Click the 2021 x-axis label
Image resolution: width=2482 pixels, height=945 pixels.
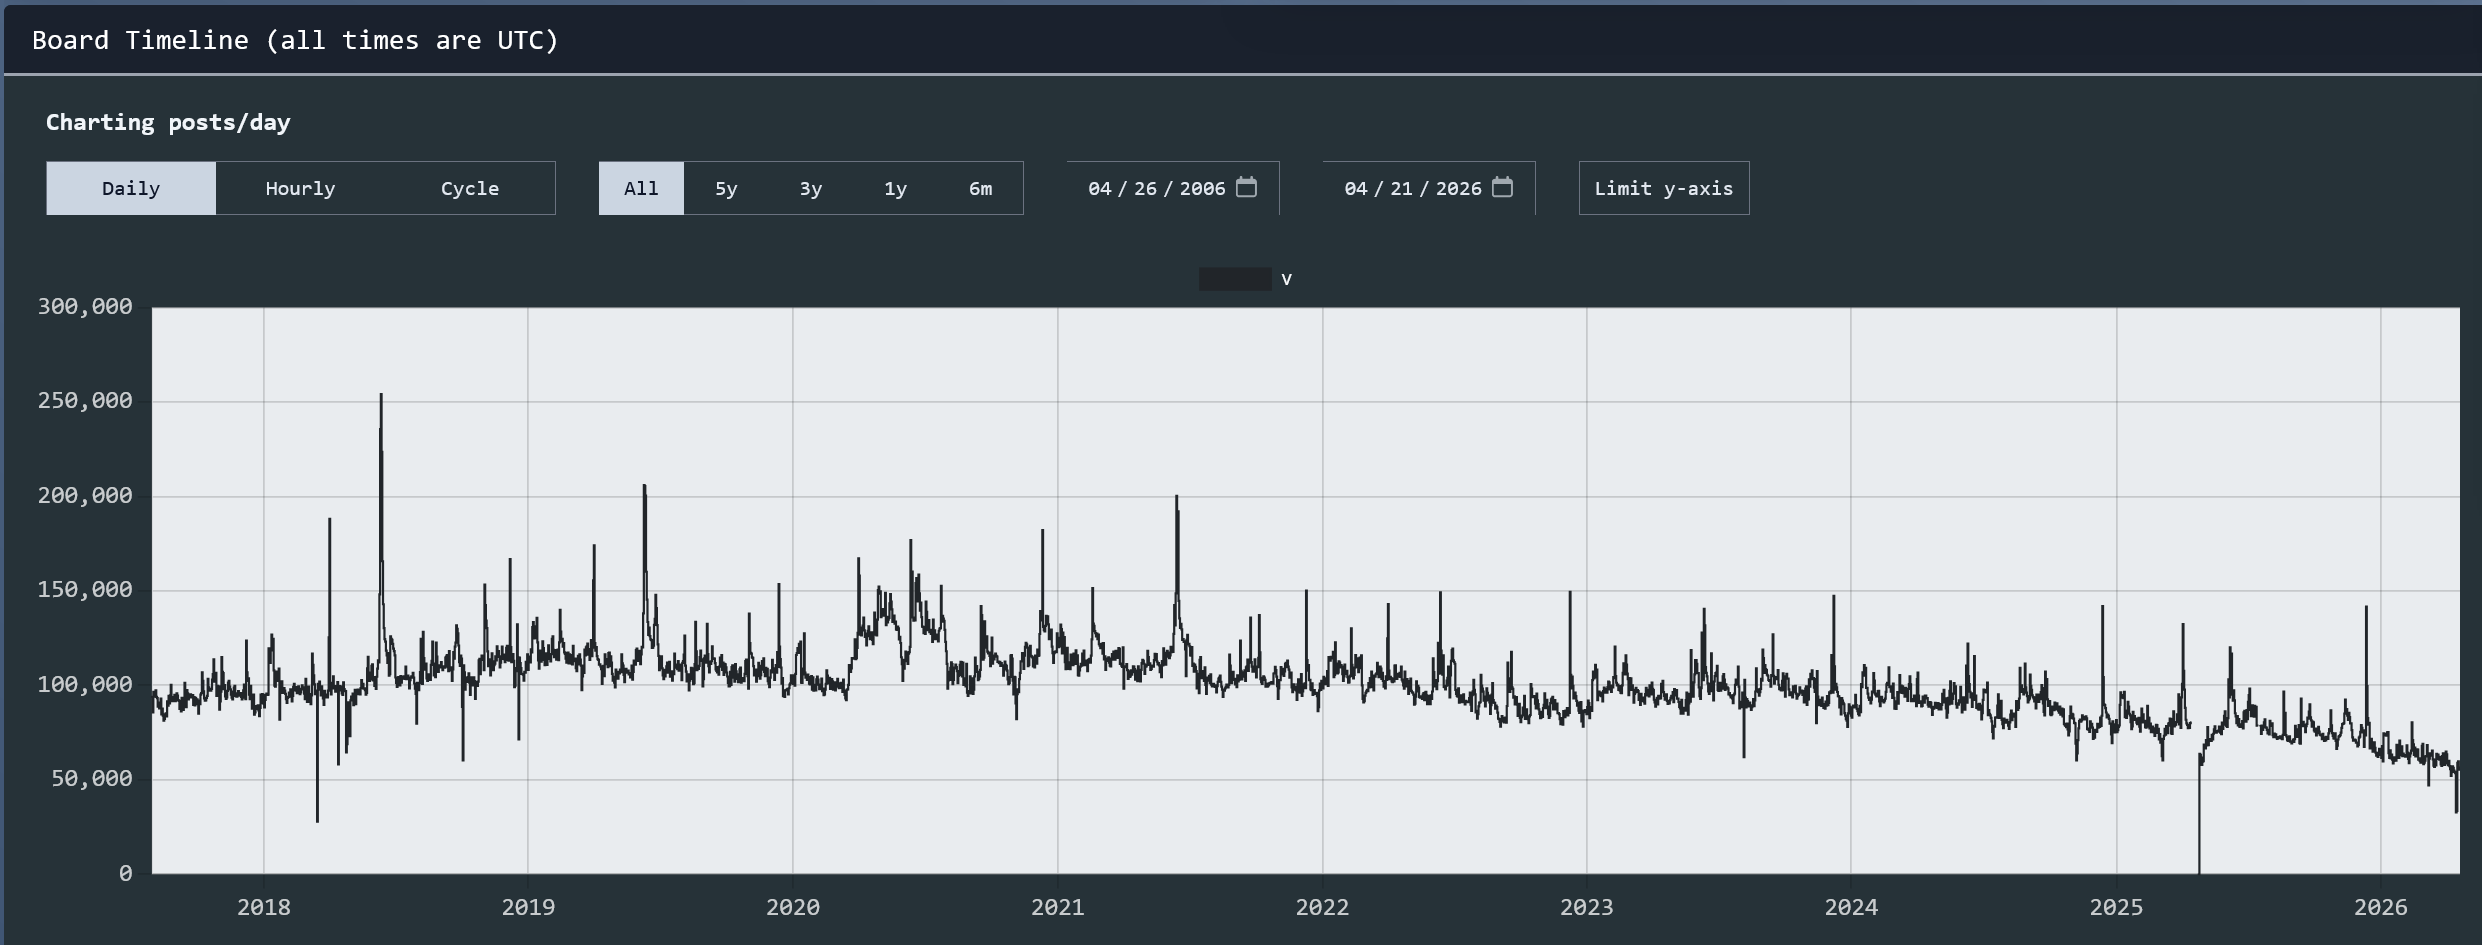point(1058,907)
